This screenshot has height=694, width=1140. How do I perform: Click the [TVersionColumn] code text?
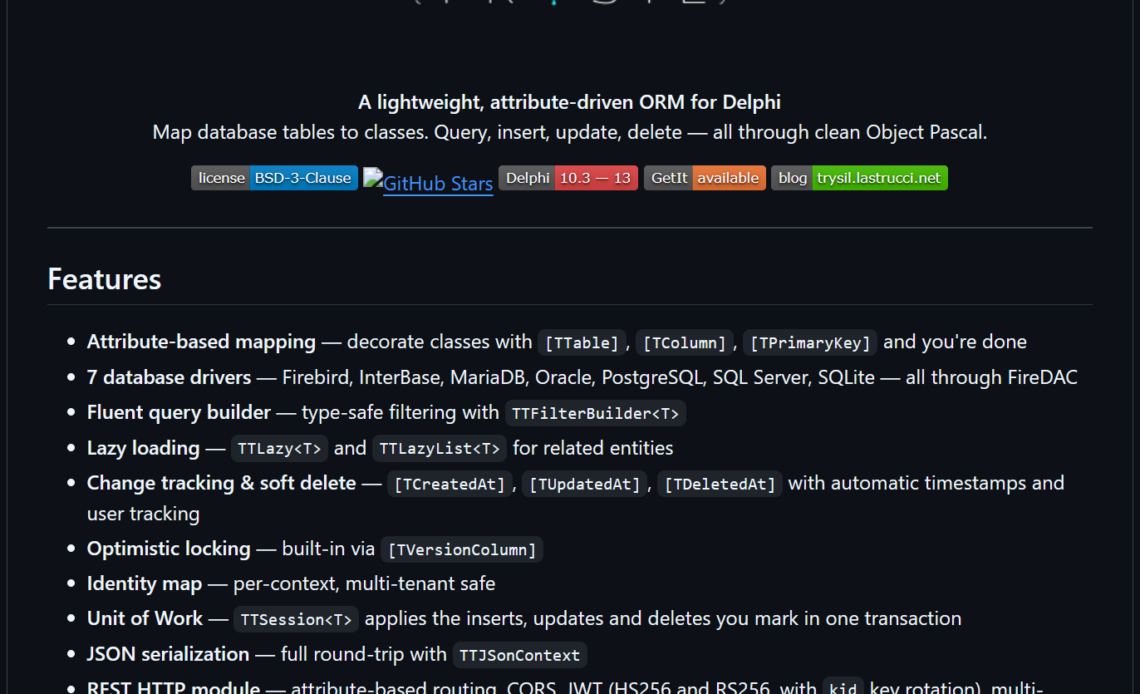coord(462,549)
